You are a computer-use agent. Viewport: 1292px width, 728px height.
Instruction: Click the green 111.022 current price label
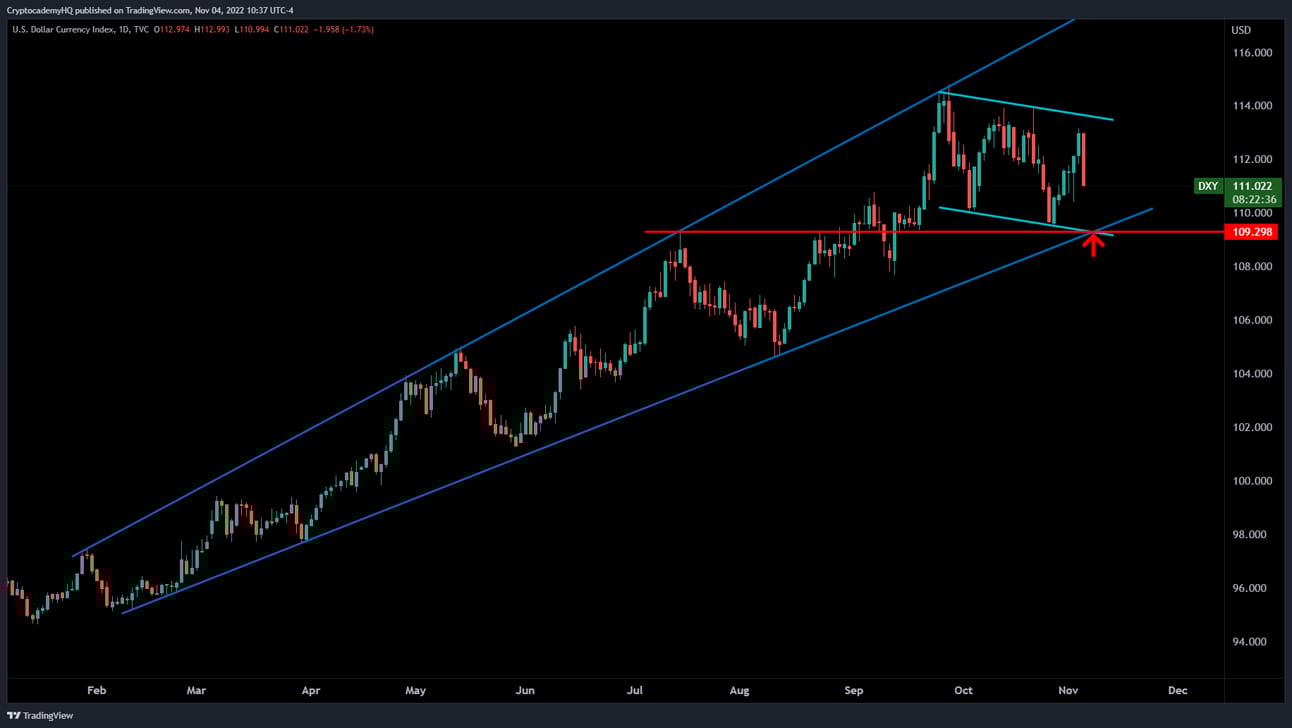1252,186
